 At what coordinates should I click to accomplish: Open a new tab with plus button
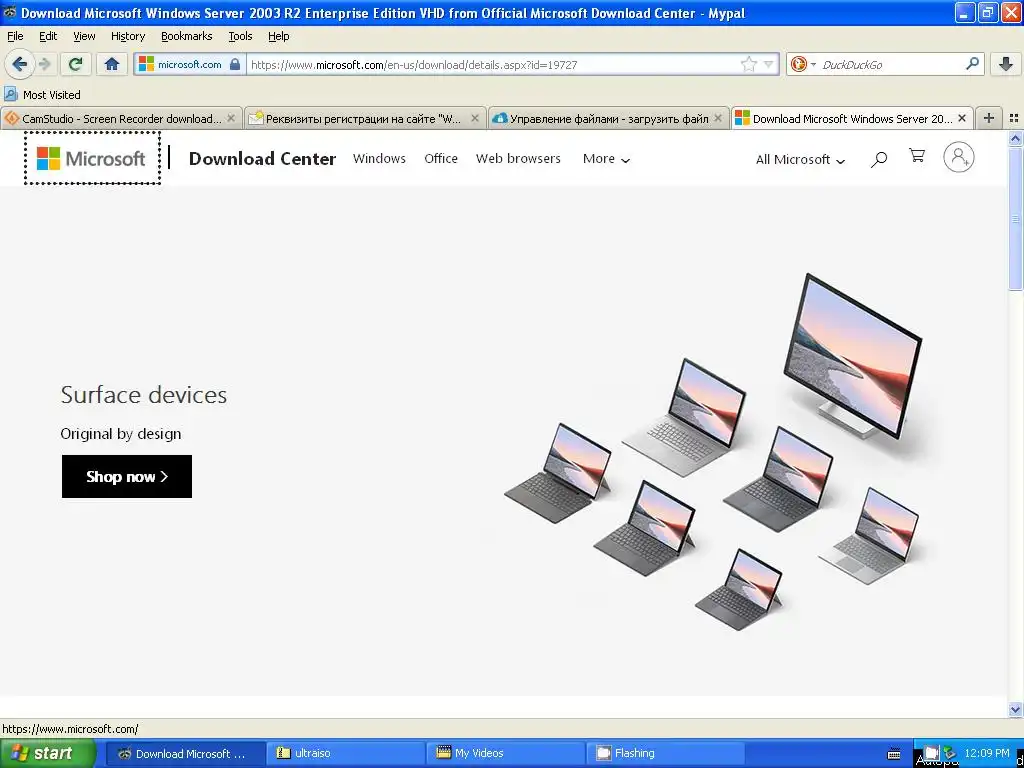click(989, 118)
